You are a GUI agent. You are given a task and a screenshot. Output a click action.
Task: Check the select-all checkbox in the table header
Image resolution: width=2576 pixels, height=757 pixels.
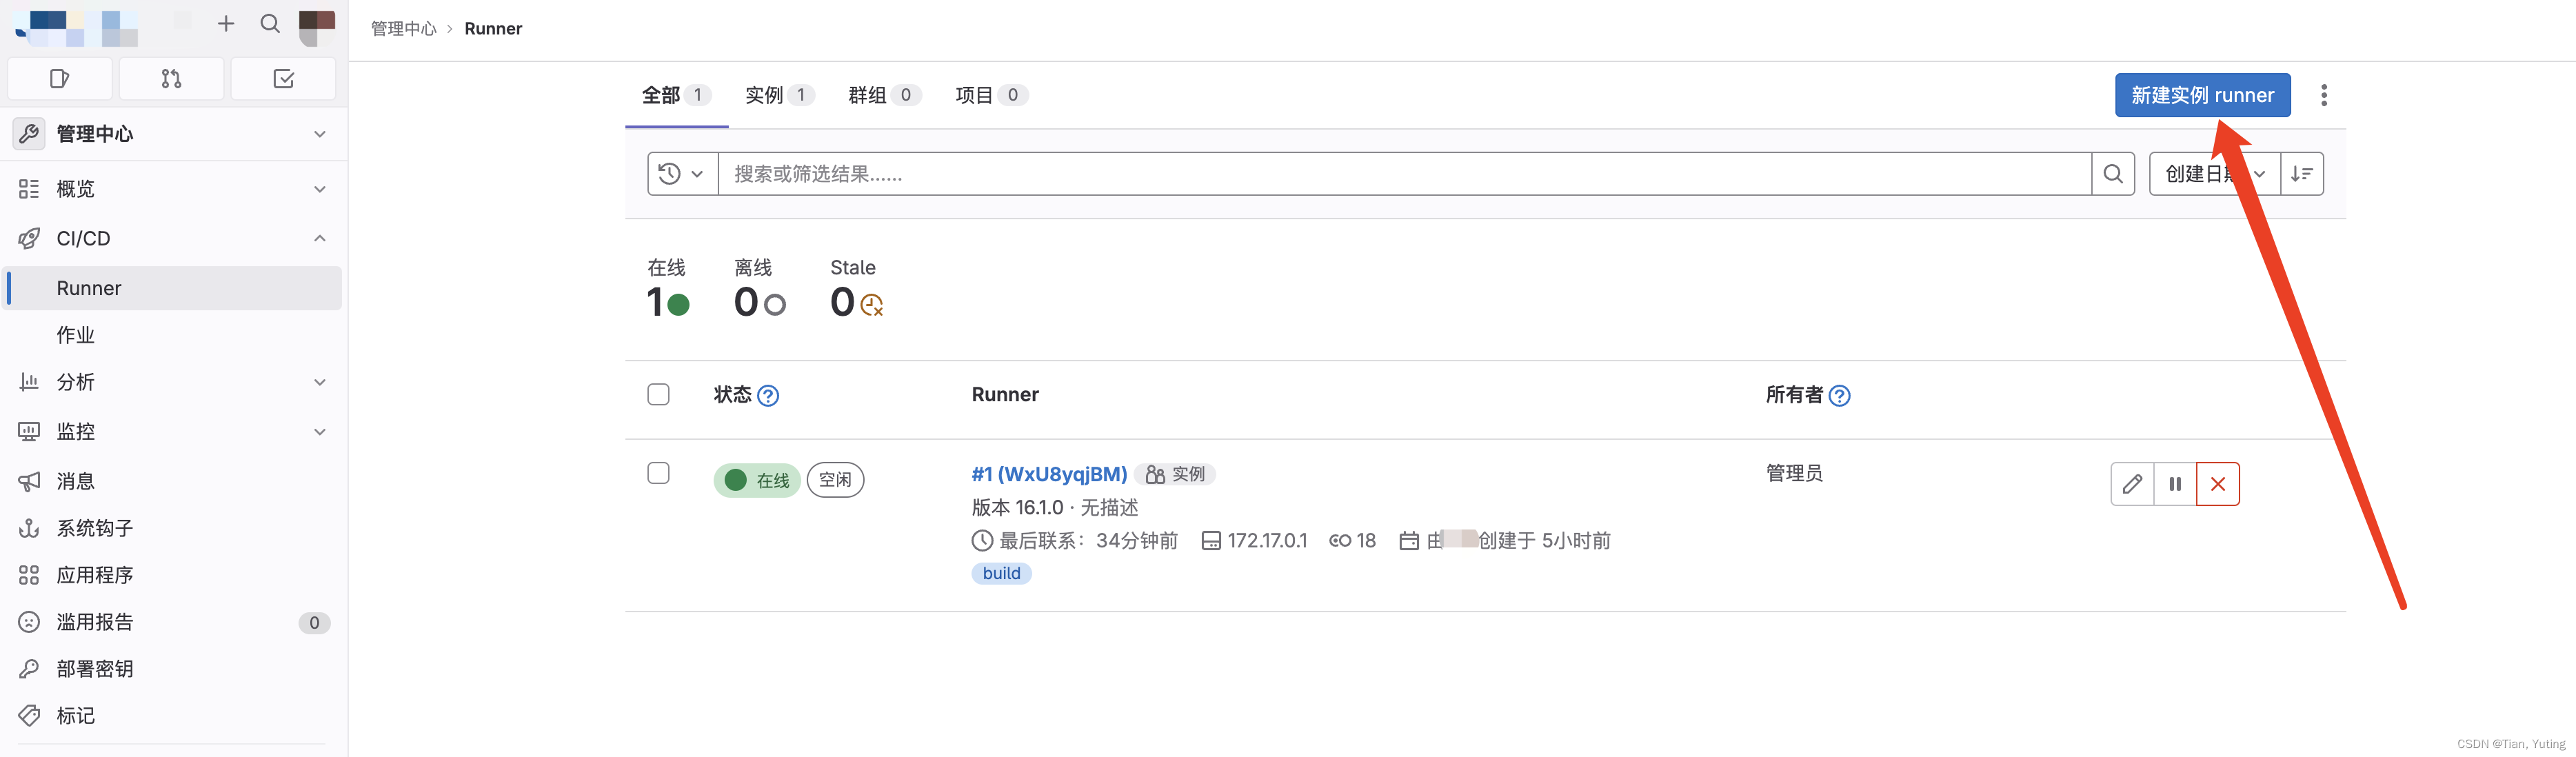pyautogui.click(x=658, y=394)
